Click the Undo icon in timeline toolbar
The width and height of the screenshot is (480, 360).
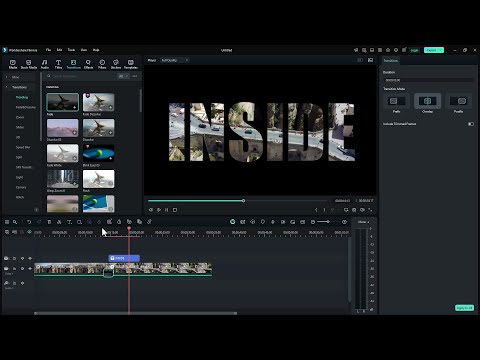29,222
